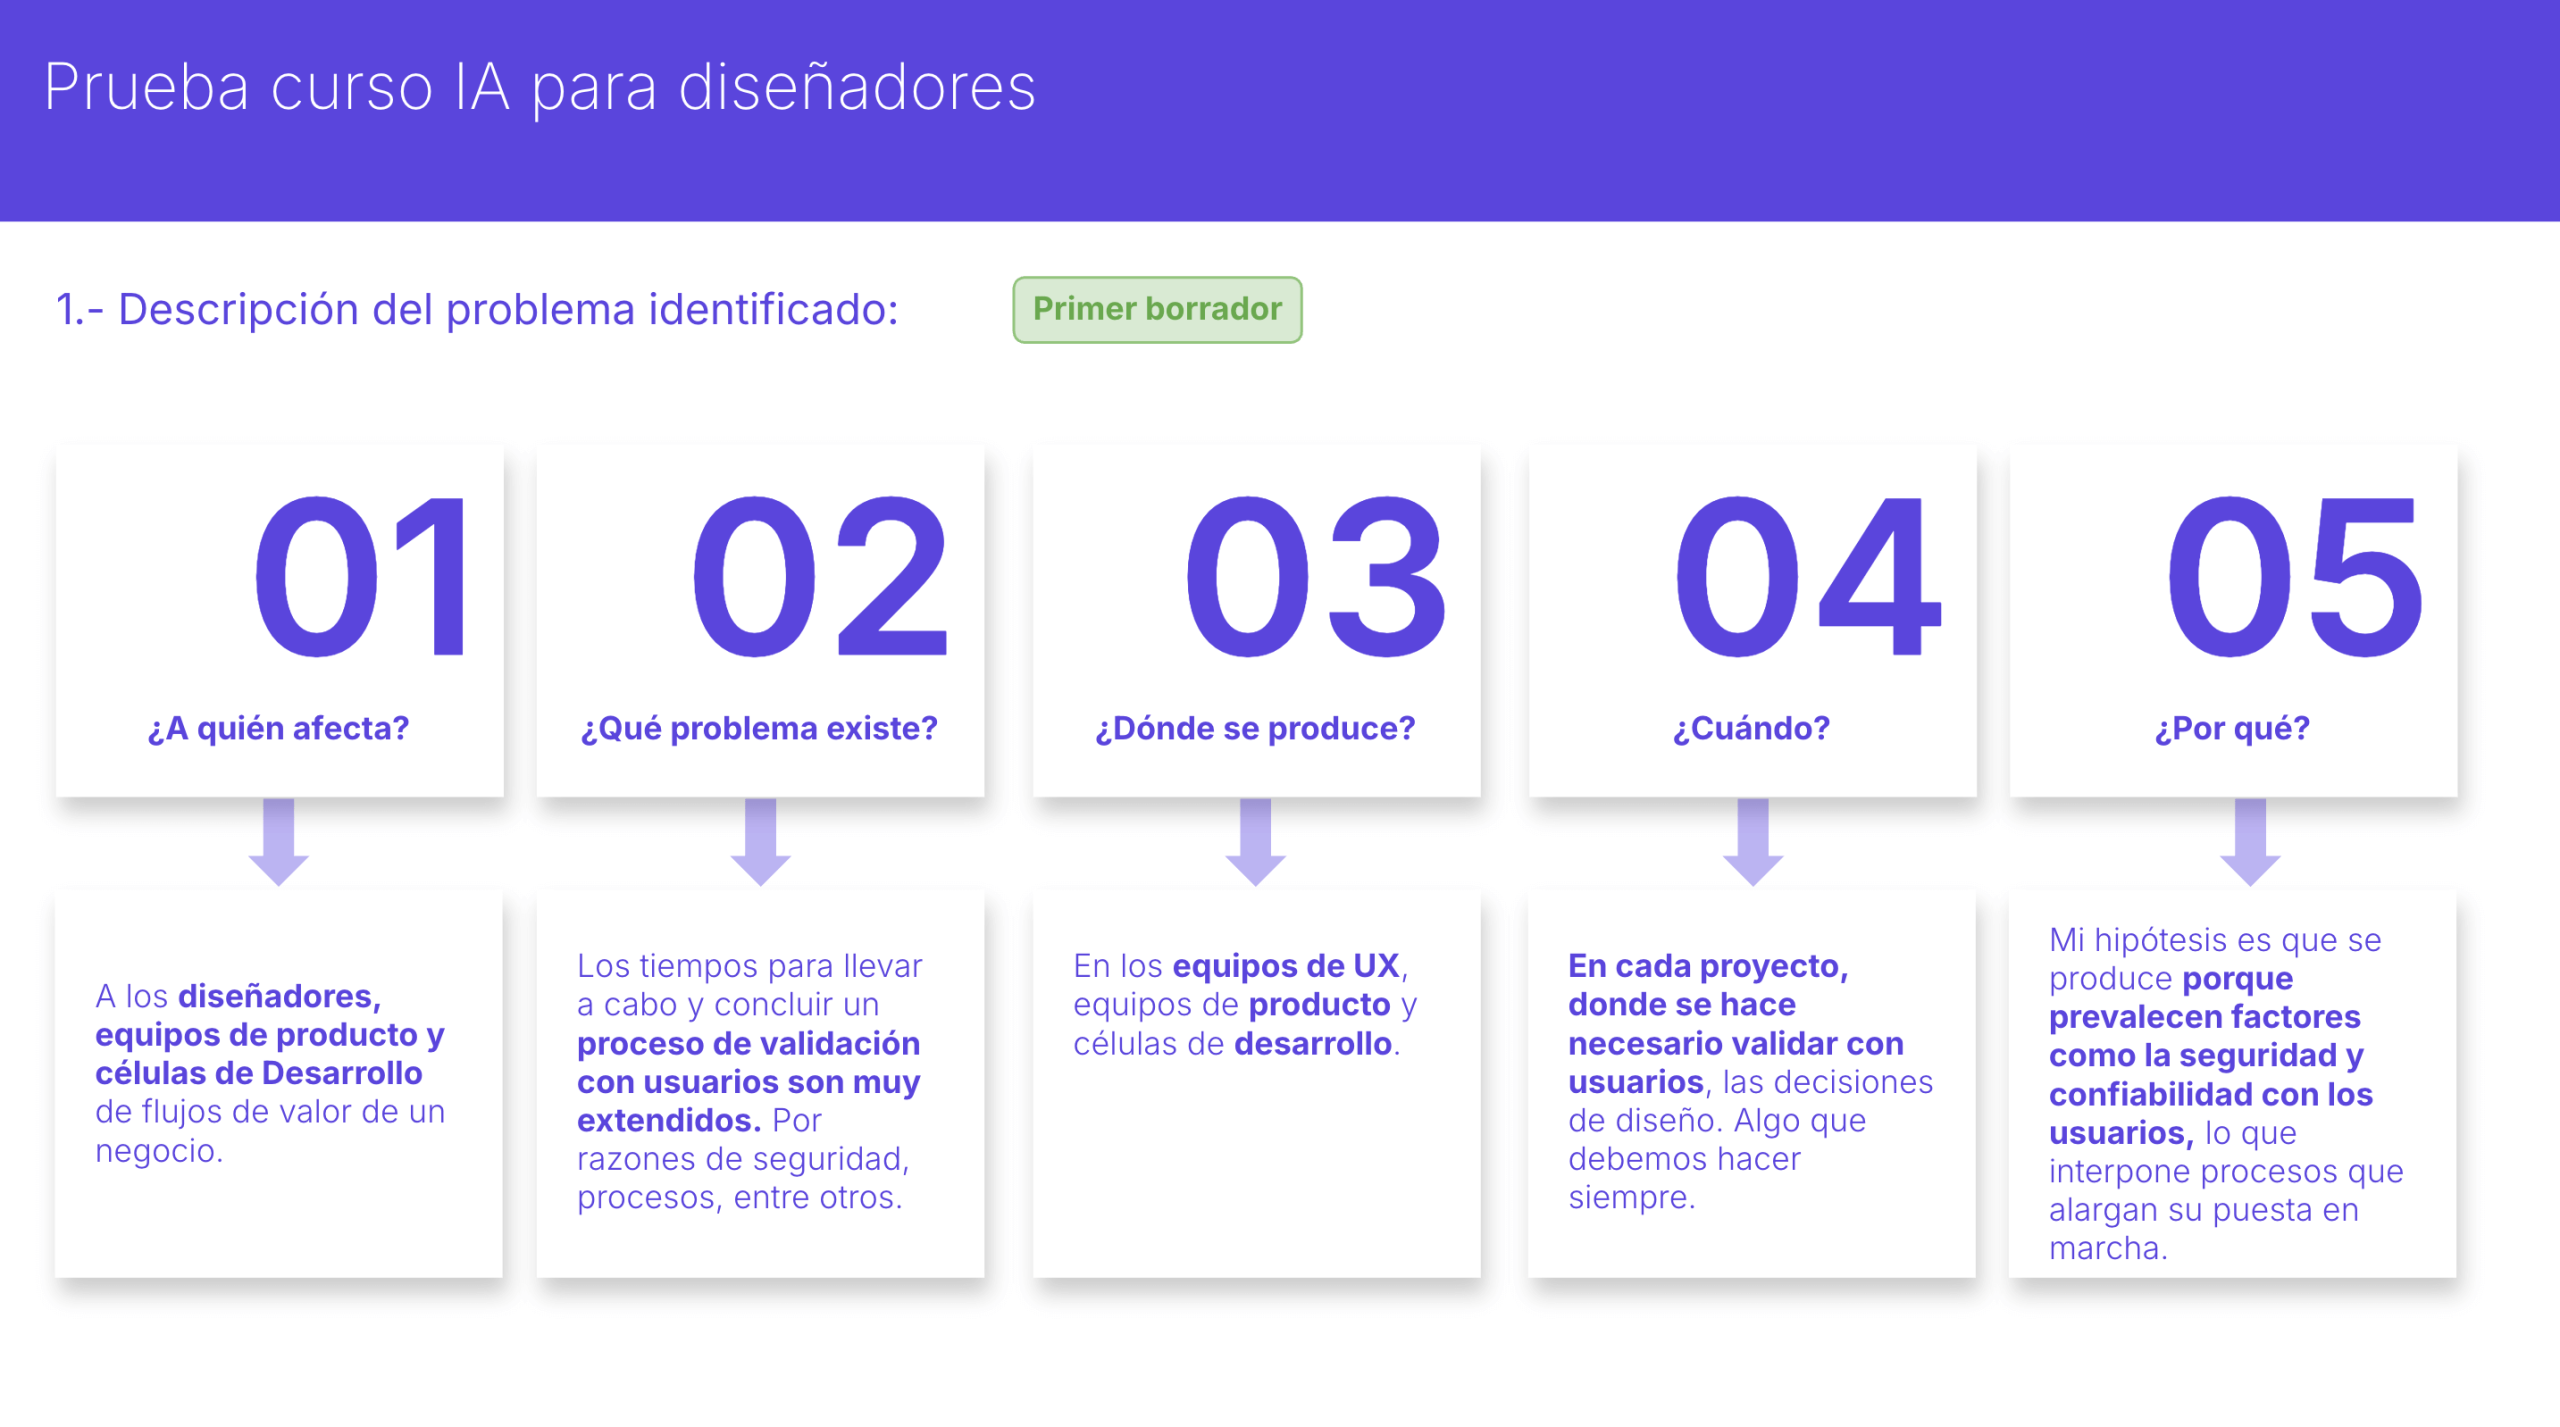2560x1427 pixels.
Task: Click the arrow below the 05 card
Action: (x=2249, y=842)
